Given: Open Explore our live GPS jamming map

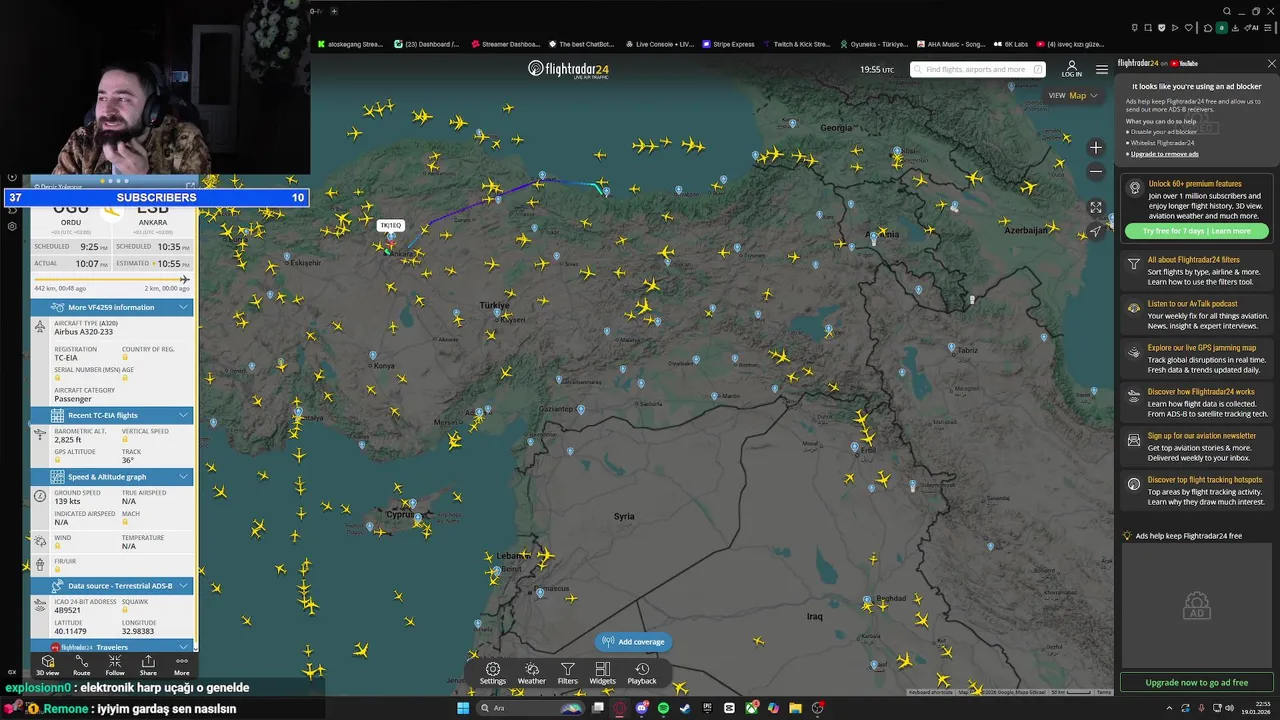Looking at the screenshot, I should click(1201, 348).
